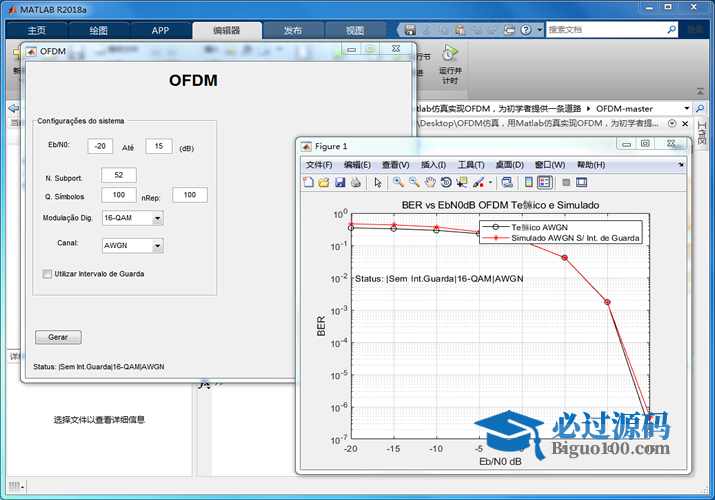Click Q. Símbolos field showing 100
The image size is (715, 500).
119,195
